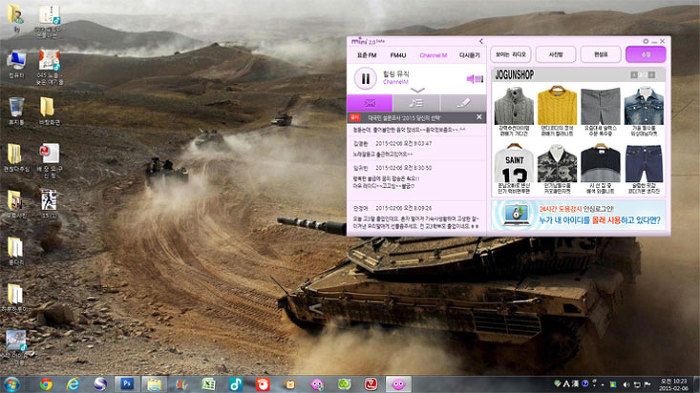
Task: Open the music note playlist tab
Action: 416,103
